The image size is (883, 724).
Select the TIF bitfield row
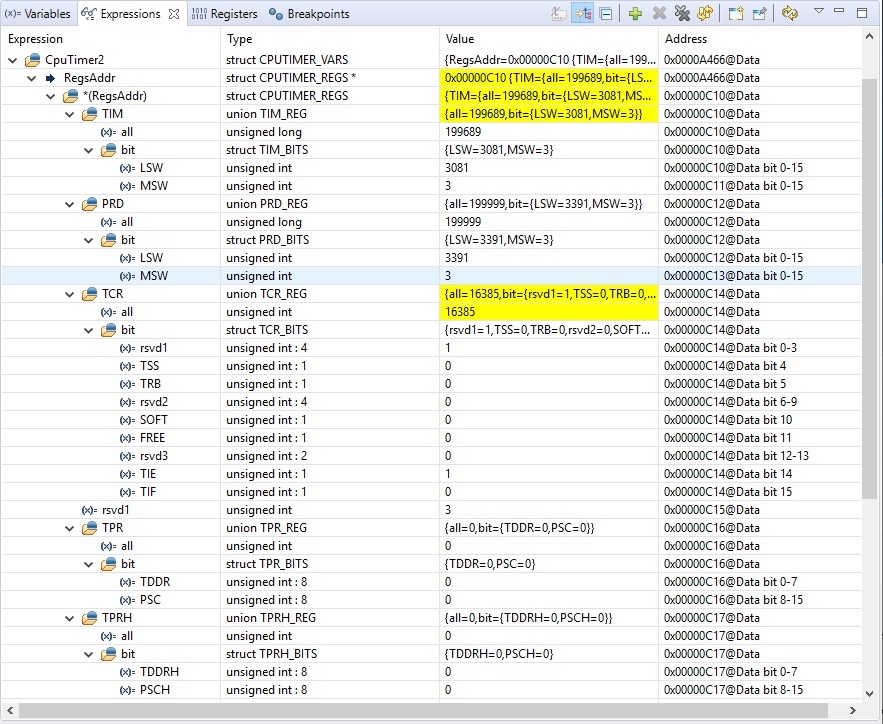(431, 492)
